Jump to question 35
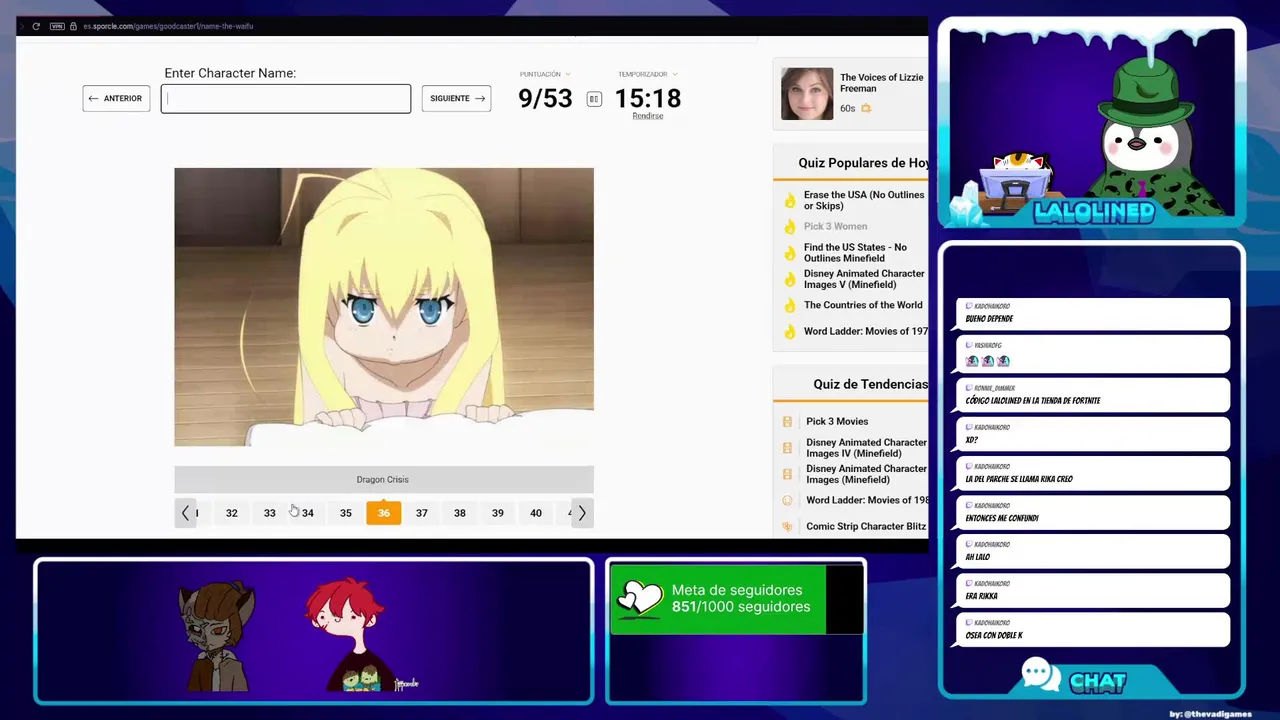 coord(346,513)
